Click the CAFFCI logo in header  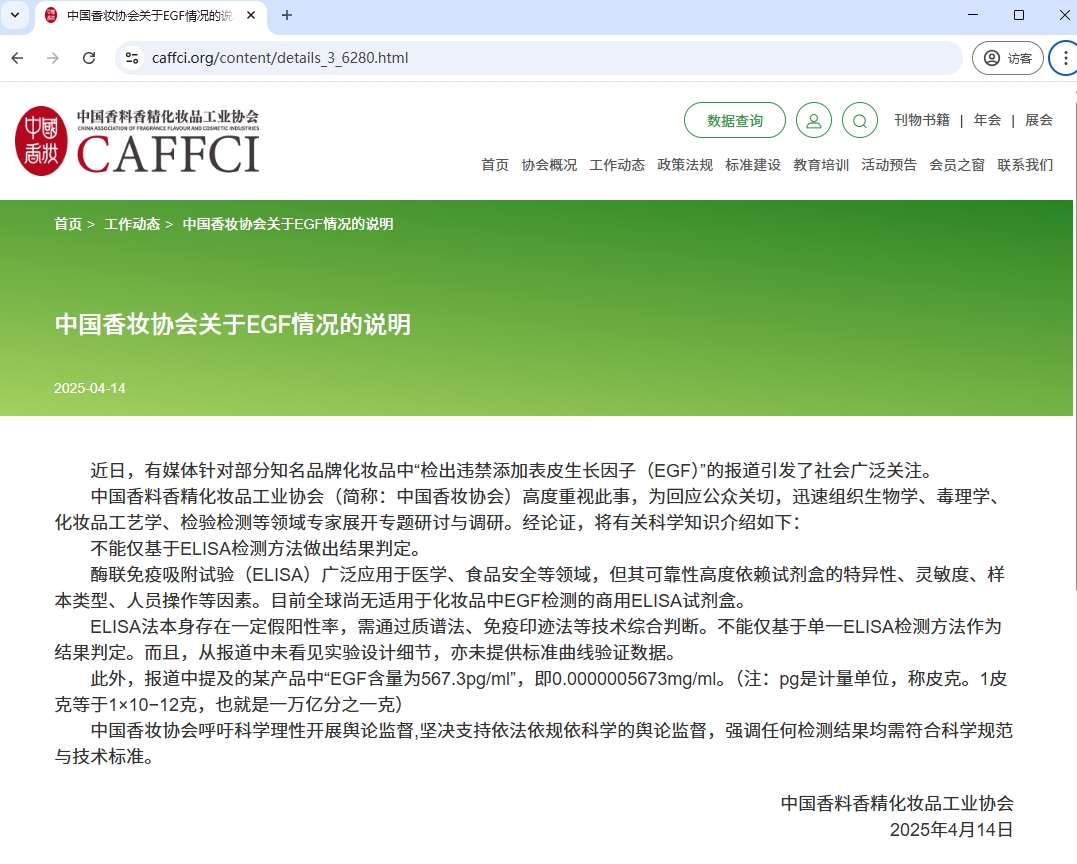[x=137, y=141]
